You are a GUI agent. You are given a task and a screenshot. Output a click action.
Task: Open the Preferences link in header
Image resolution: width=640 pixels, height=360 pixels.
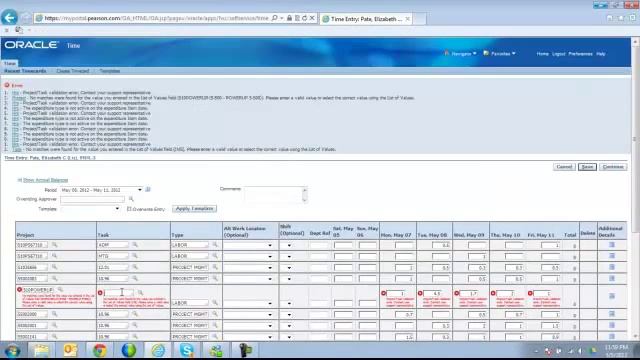[580, 54]
